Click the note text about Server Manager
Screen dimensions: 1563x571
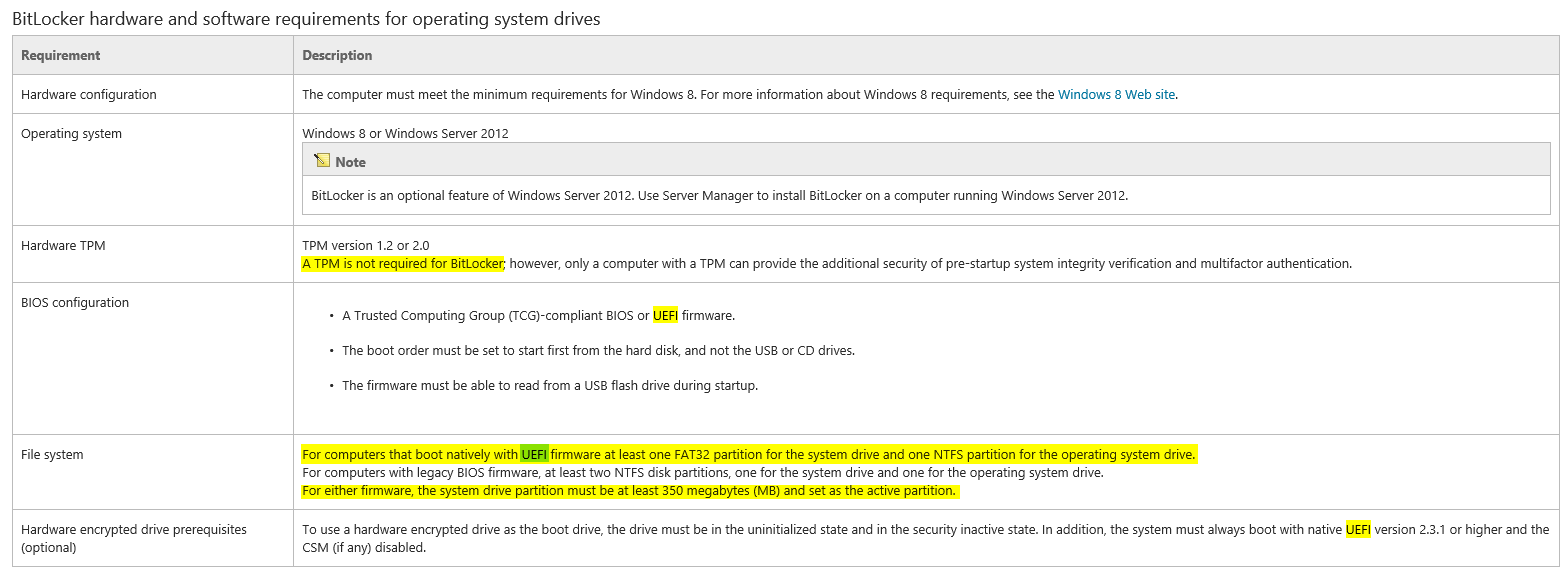(x=719, y=195)
